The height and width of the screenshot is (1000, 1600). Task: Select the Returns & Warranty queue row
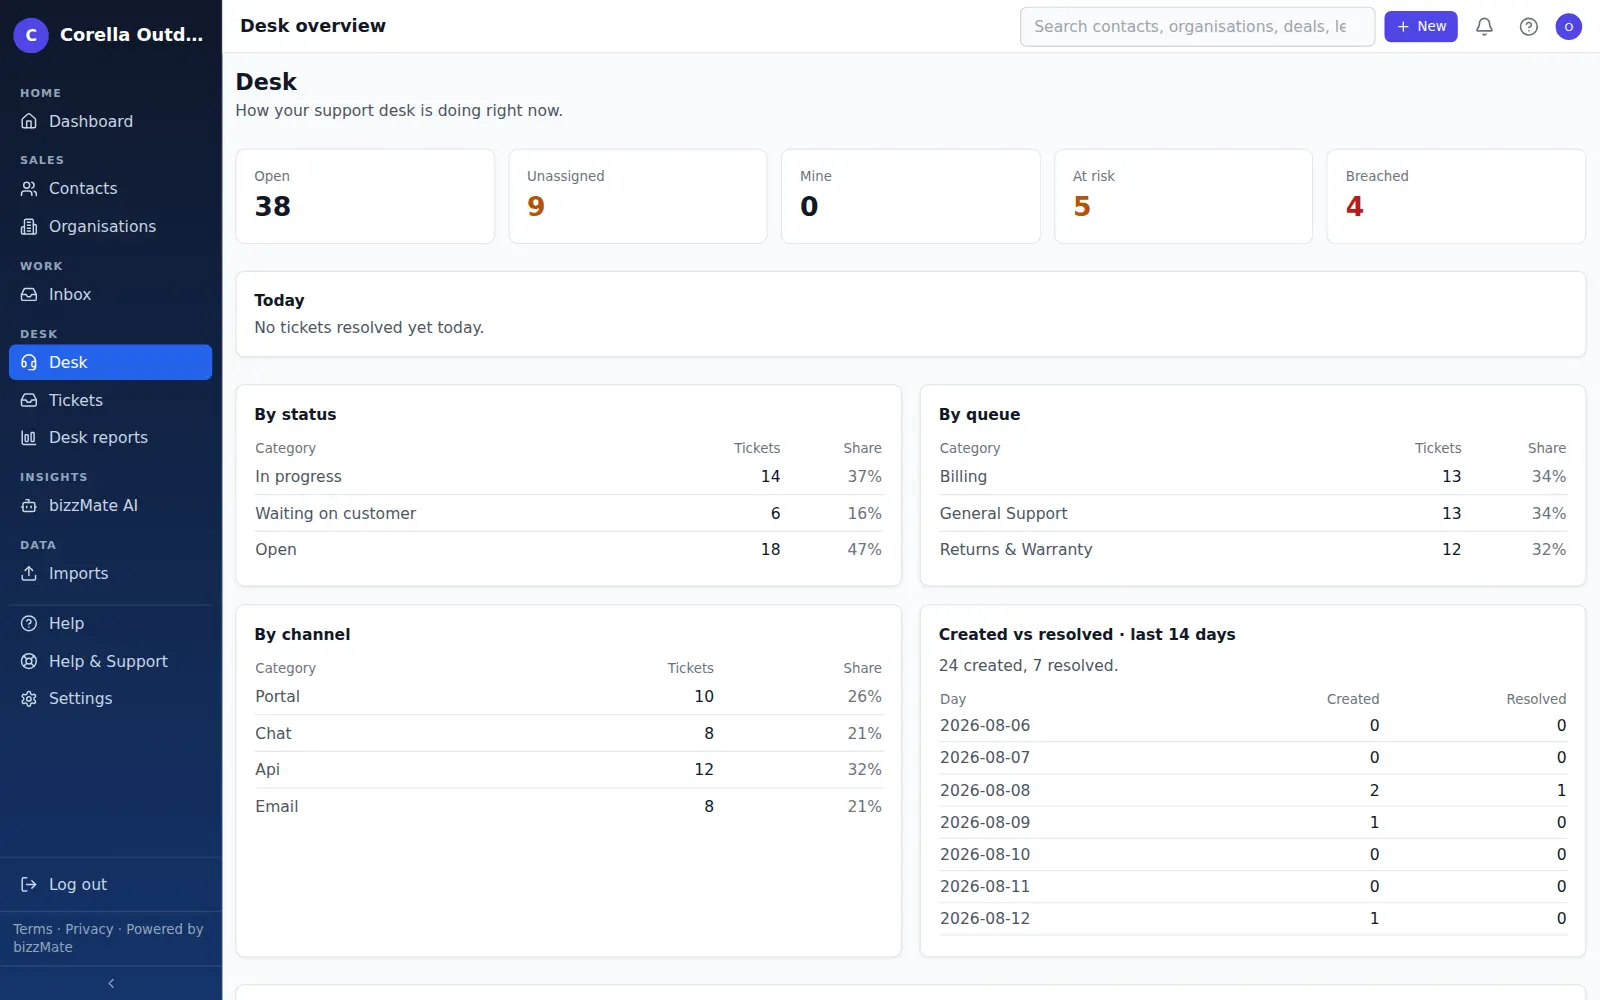(1252, 549)
